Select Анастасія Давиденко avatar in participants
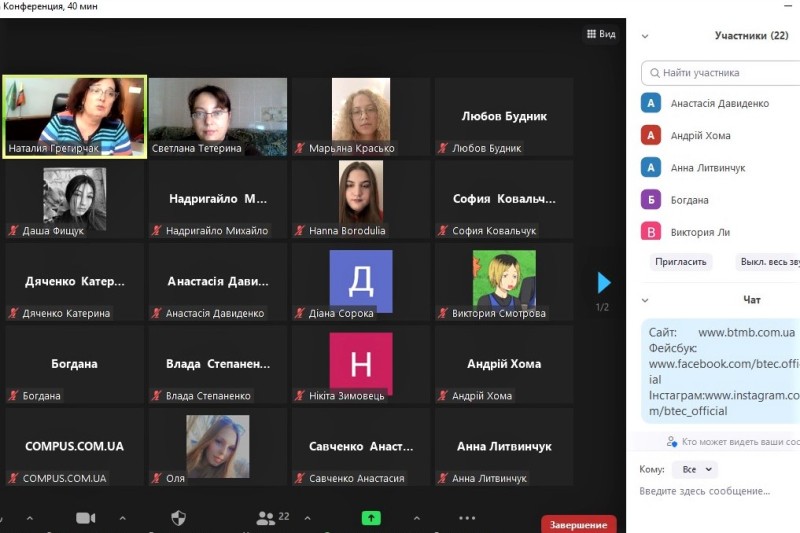The height and width of the screenshot is (533, 800). click(x=651, y=103)
